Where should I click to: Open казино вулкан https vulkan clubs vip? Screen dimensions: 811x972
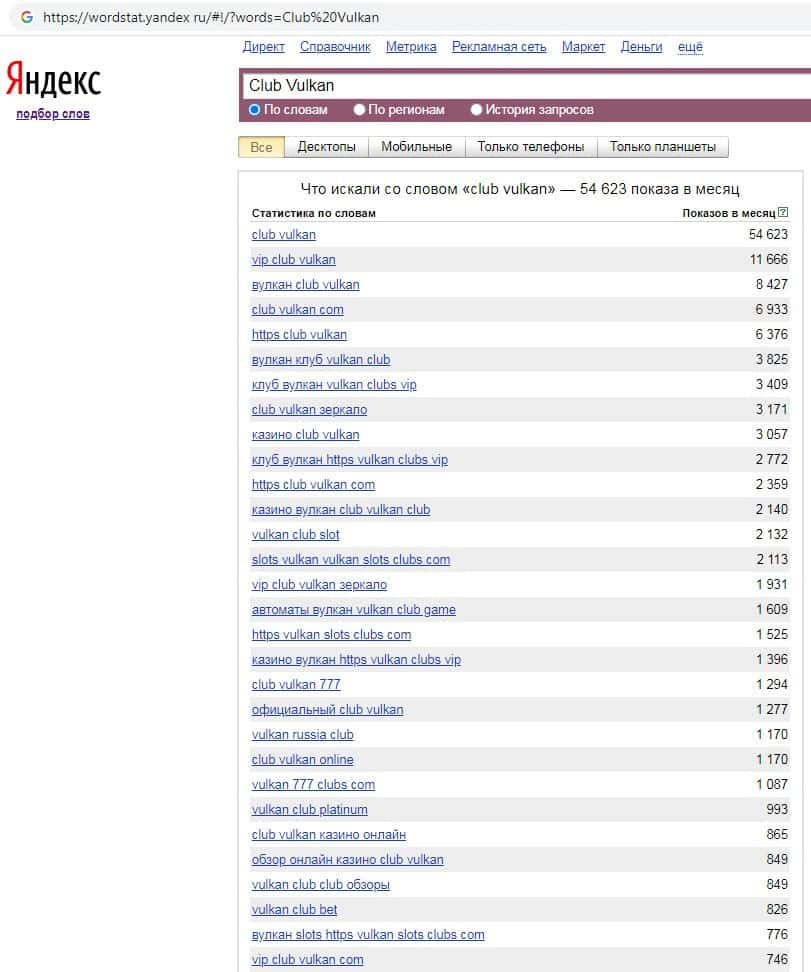pyautogui.click(x=357, y=660)
